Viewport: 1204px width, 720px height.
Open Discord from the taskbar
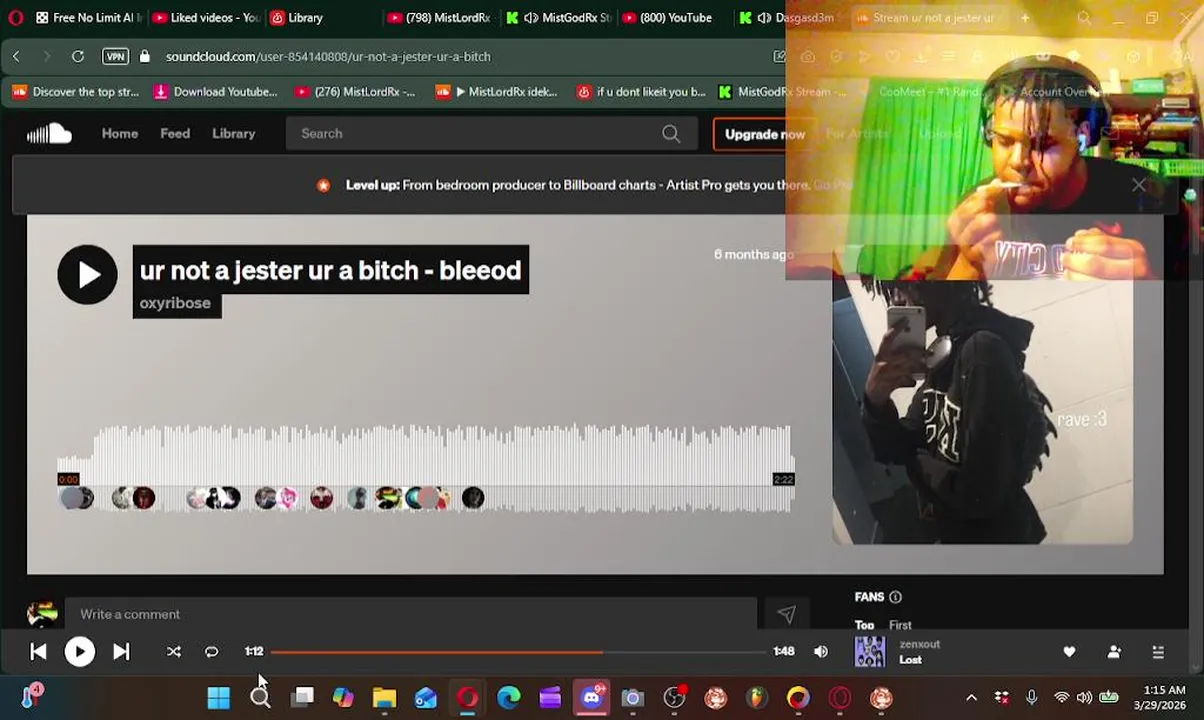[x=592, y=697]
